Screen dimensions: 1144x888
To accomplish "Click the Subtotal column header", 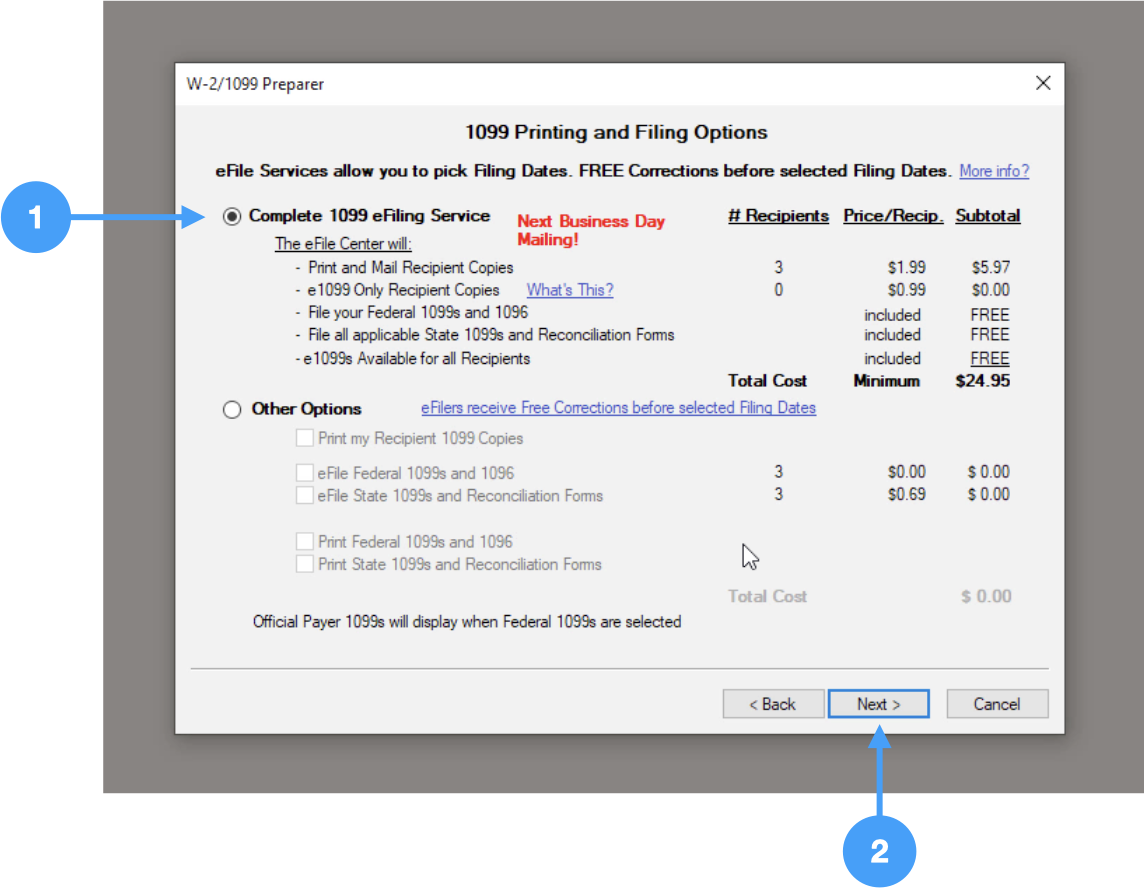I will pyautogui.click(x=987, y=216).
